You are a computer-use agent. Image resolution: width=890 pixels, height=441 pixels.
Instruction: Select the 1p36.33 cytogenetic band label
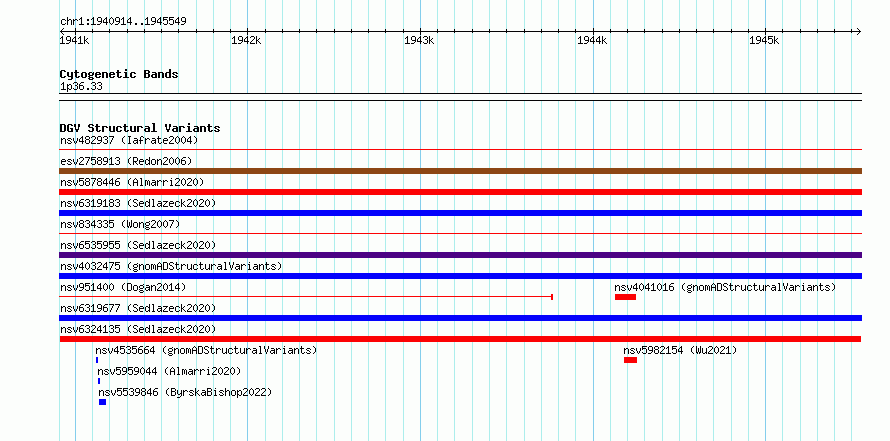81,87
